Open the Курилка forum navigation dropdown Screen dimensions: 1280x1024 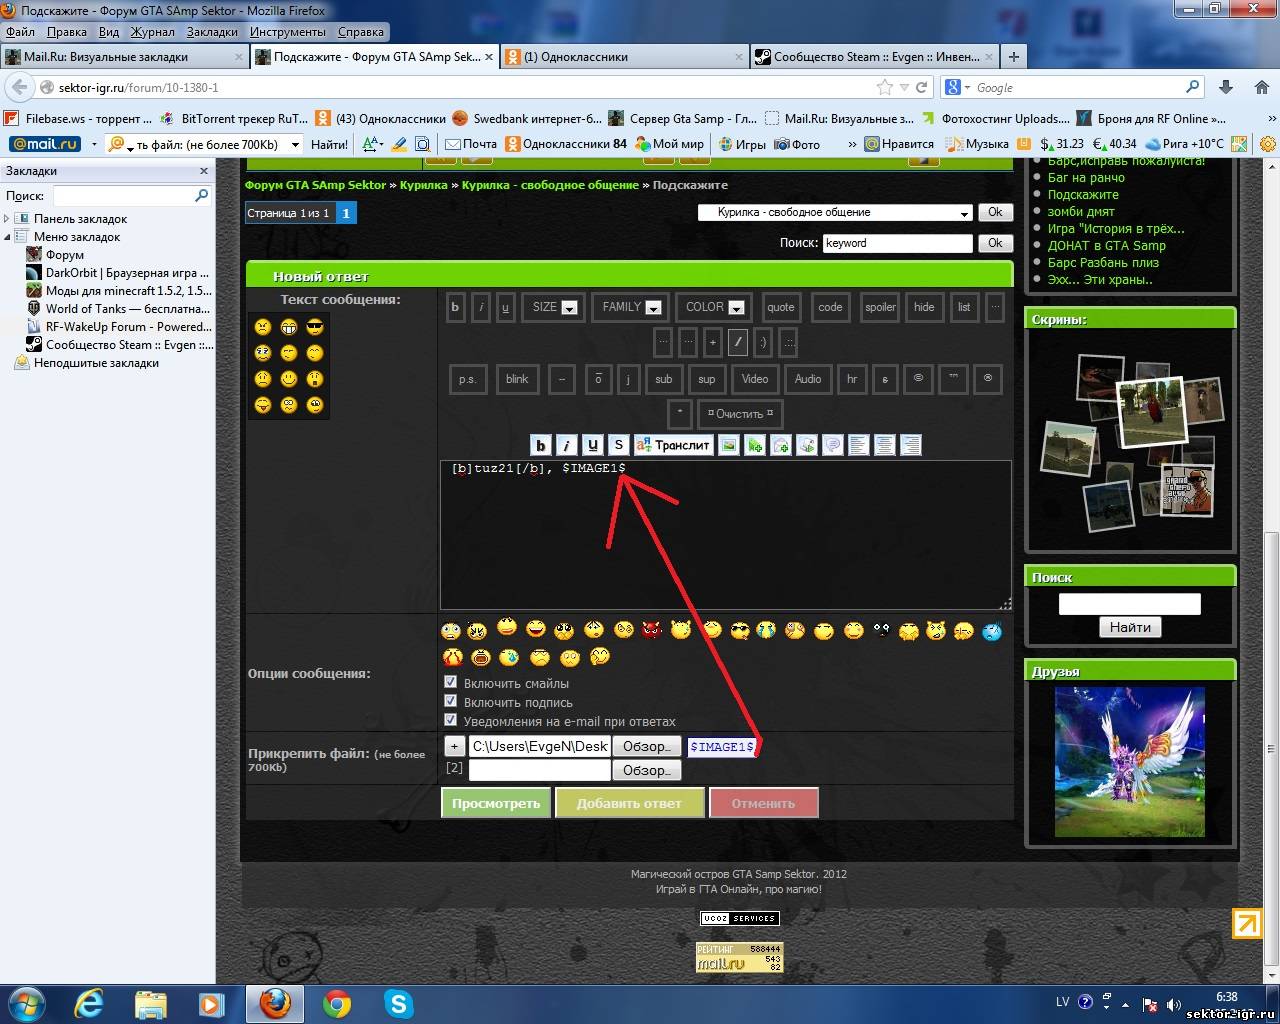pyautogui.click(x=835, y=212)
